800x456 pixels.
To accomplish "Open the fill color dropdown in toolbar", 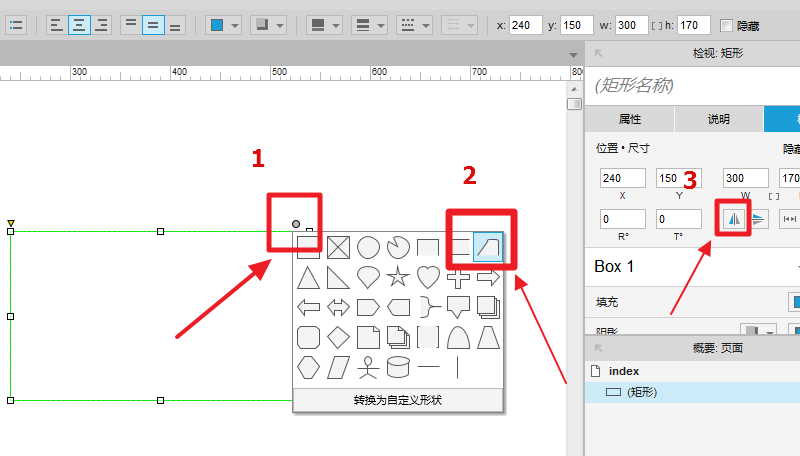I will point(223,24).
